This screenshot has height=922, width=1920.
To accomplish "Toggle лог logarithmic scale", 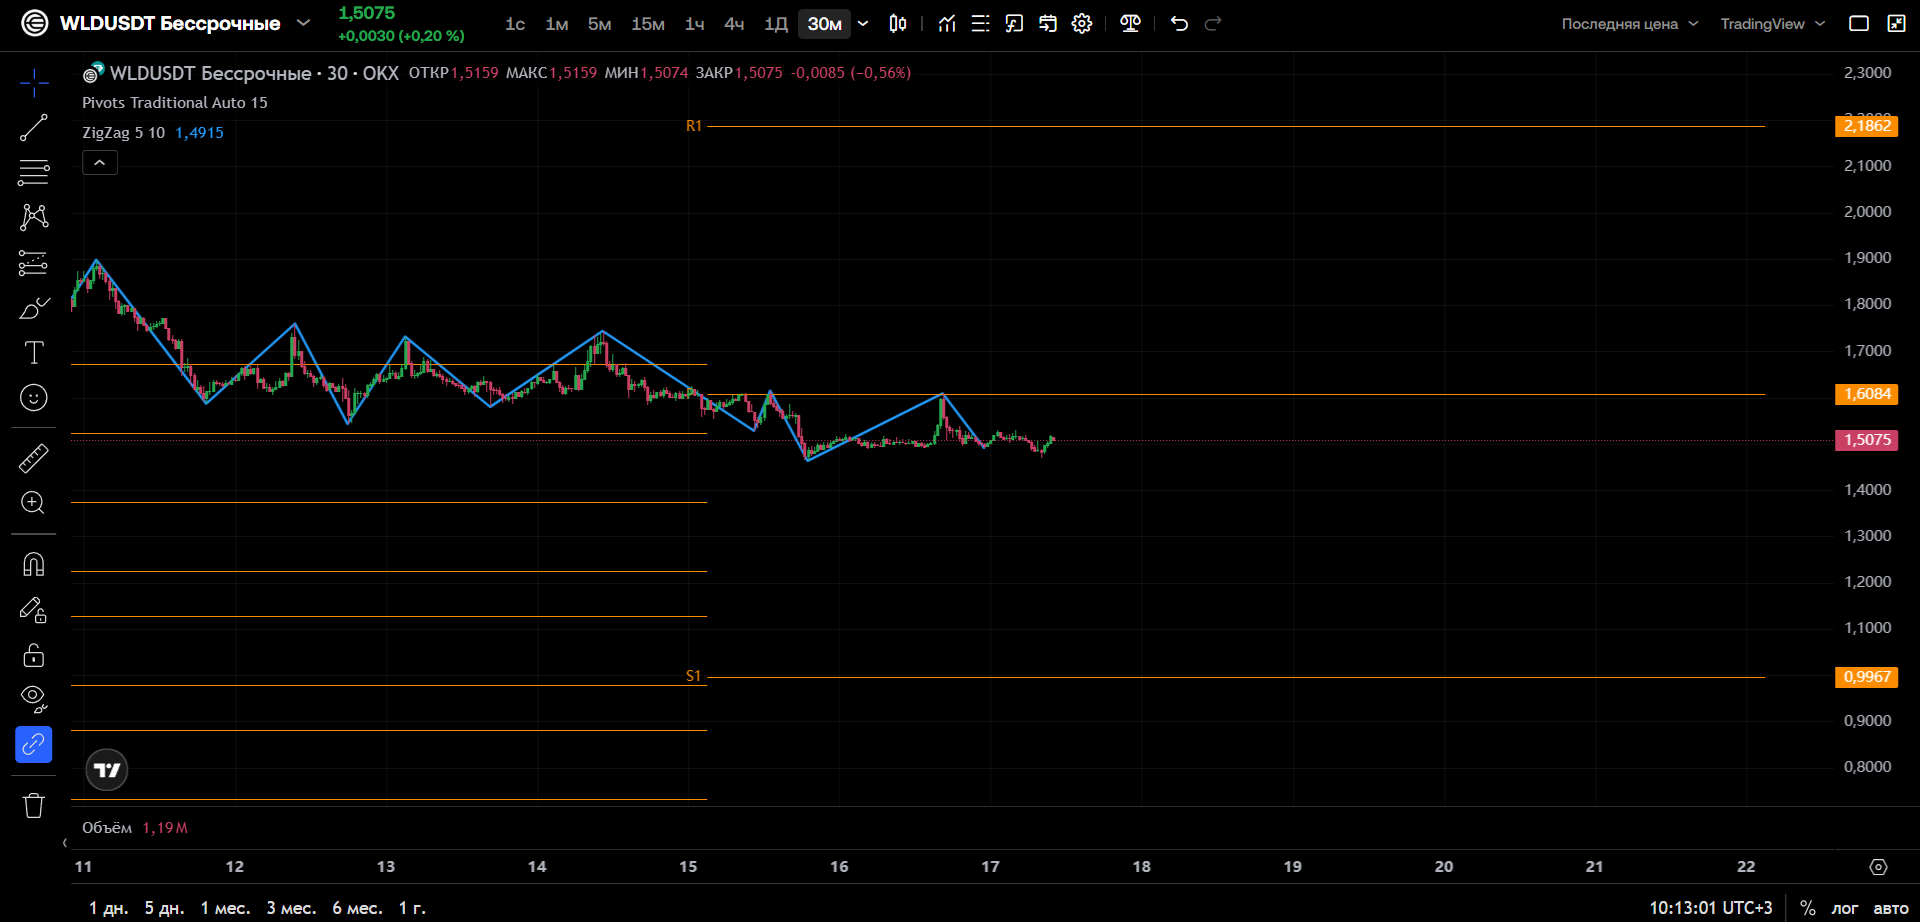I will 1844,908.
